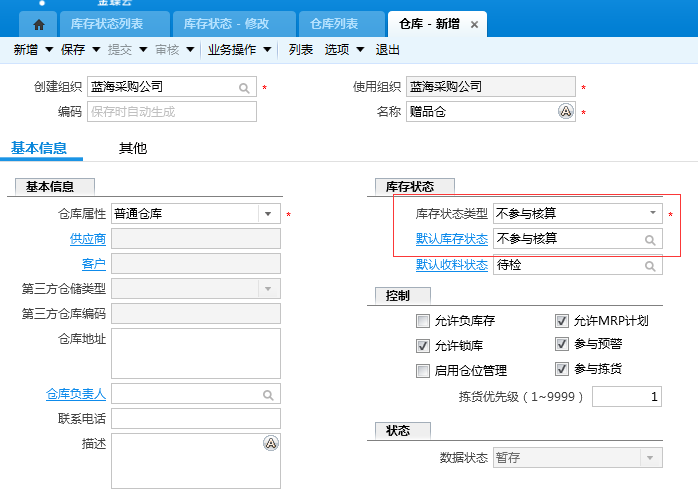Uncheck the 允许MRP计划 checkbox

coord(561,321)
